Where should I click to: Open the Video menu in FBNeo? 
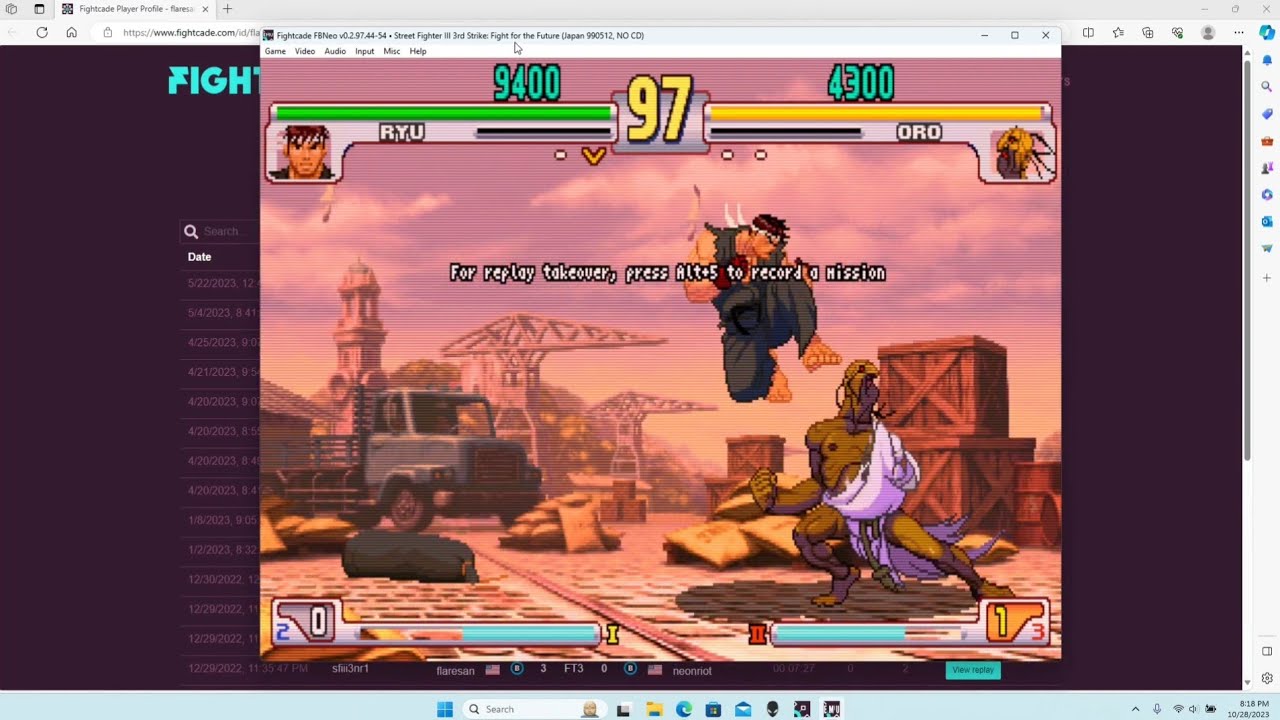pyautogui.click(x=305, y=51)
